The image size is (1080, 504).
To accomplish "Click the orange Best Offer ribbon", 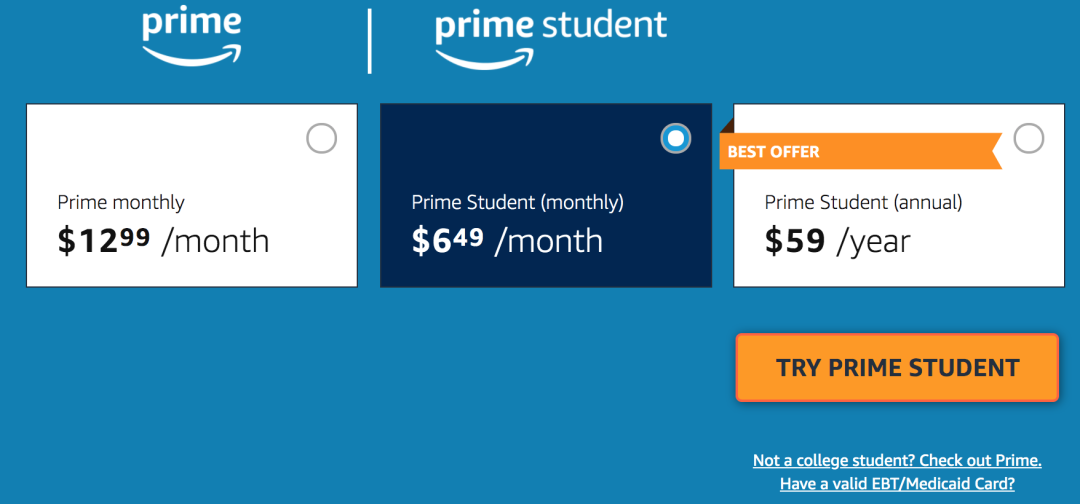I will tap(858, 152).
